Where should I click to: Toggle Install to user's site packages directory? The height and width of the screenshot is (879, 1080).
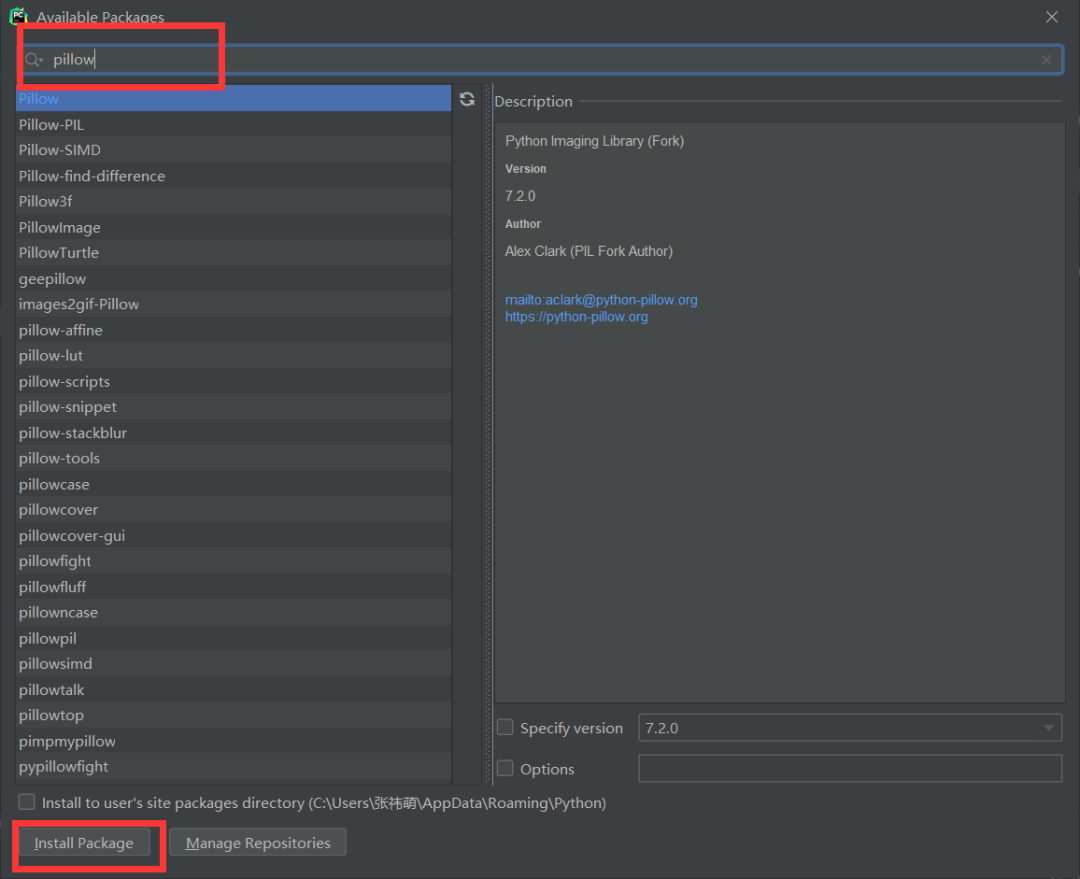[27, 802]
